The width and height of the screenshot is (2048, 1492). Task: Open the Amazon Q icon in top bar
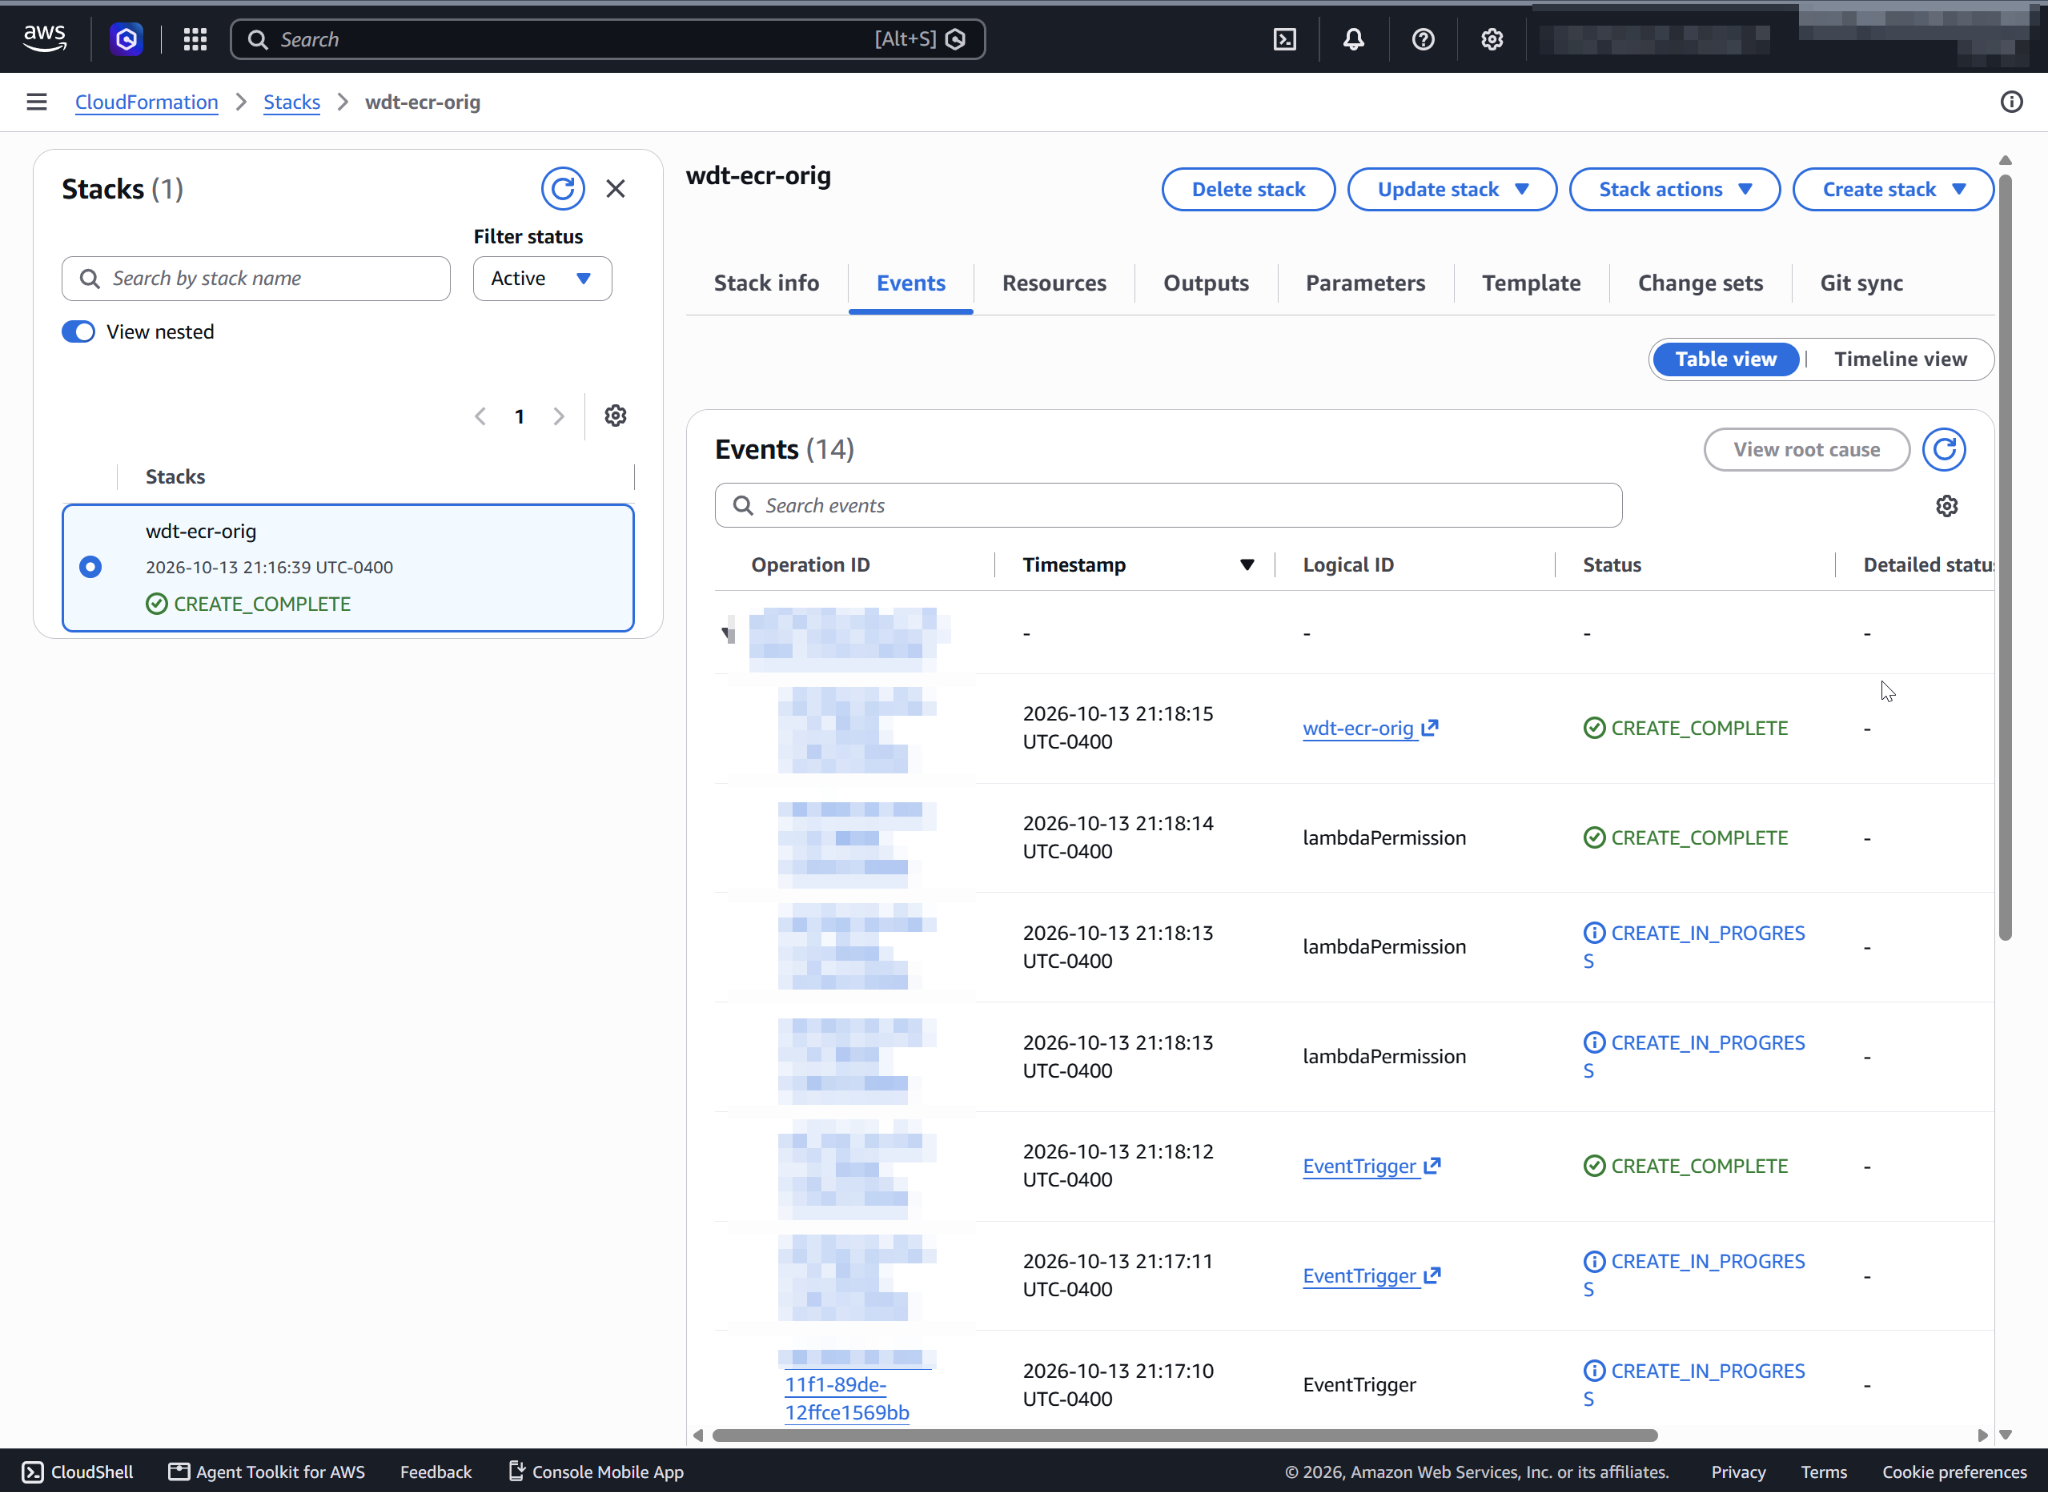(x=126, y=39)
